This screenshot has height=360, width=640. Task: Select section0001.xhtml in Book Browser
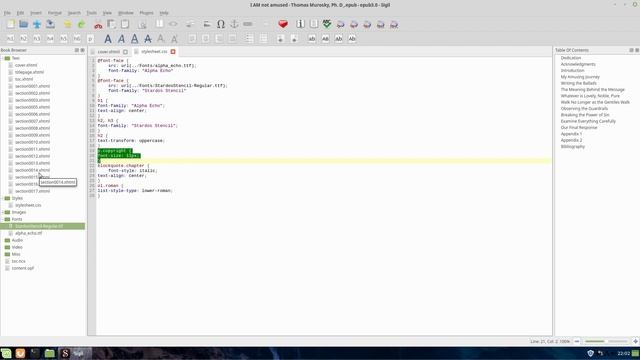(32, 86)
